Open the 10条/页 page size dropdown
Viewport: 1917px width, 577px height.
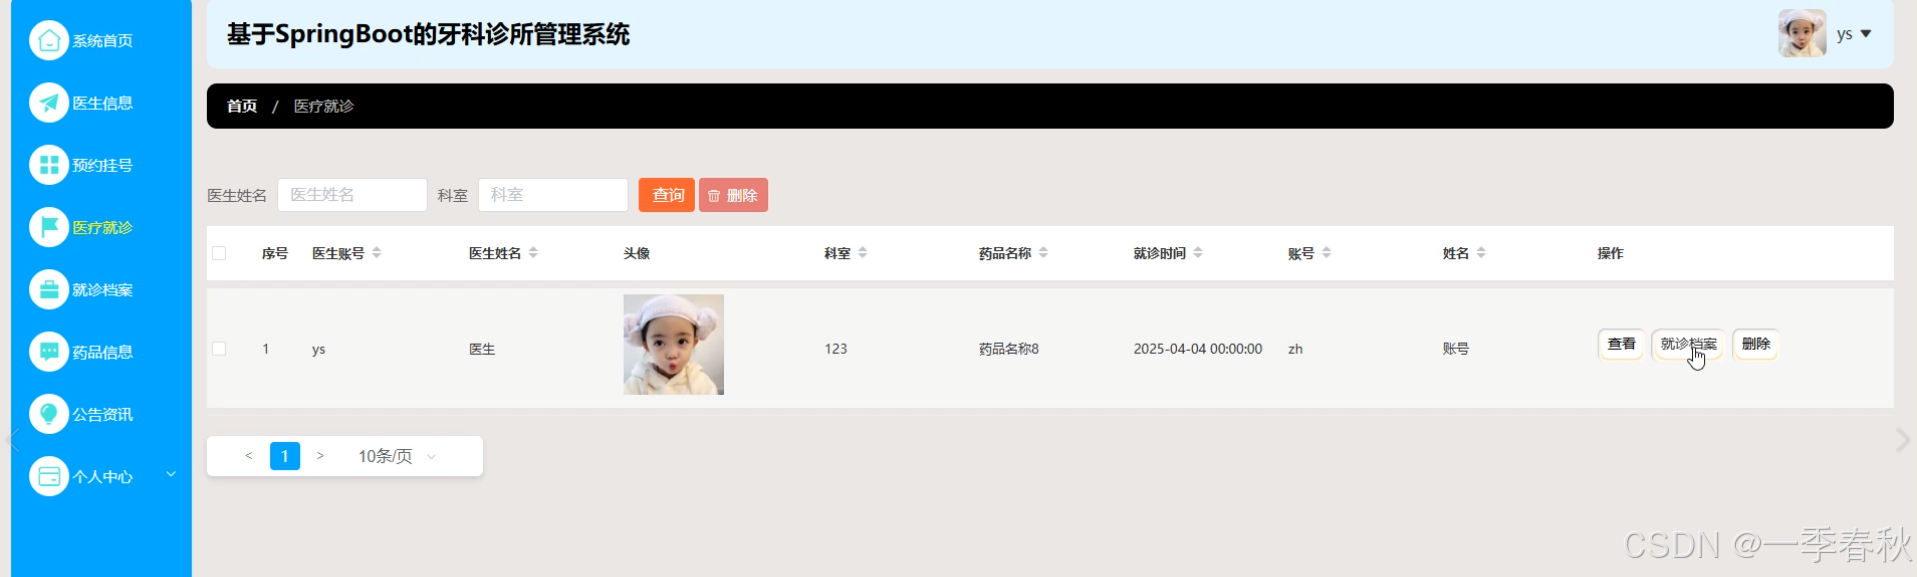tap(397, 456)
